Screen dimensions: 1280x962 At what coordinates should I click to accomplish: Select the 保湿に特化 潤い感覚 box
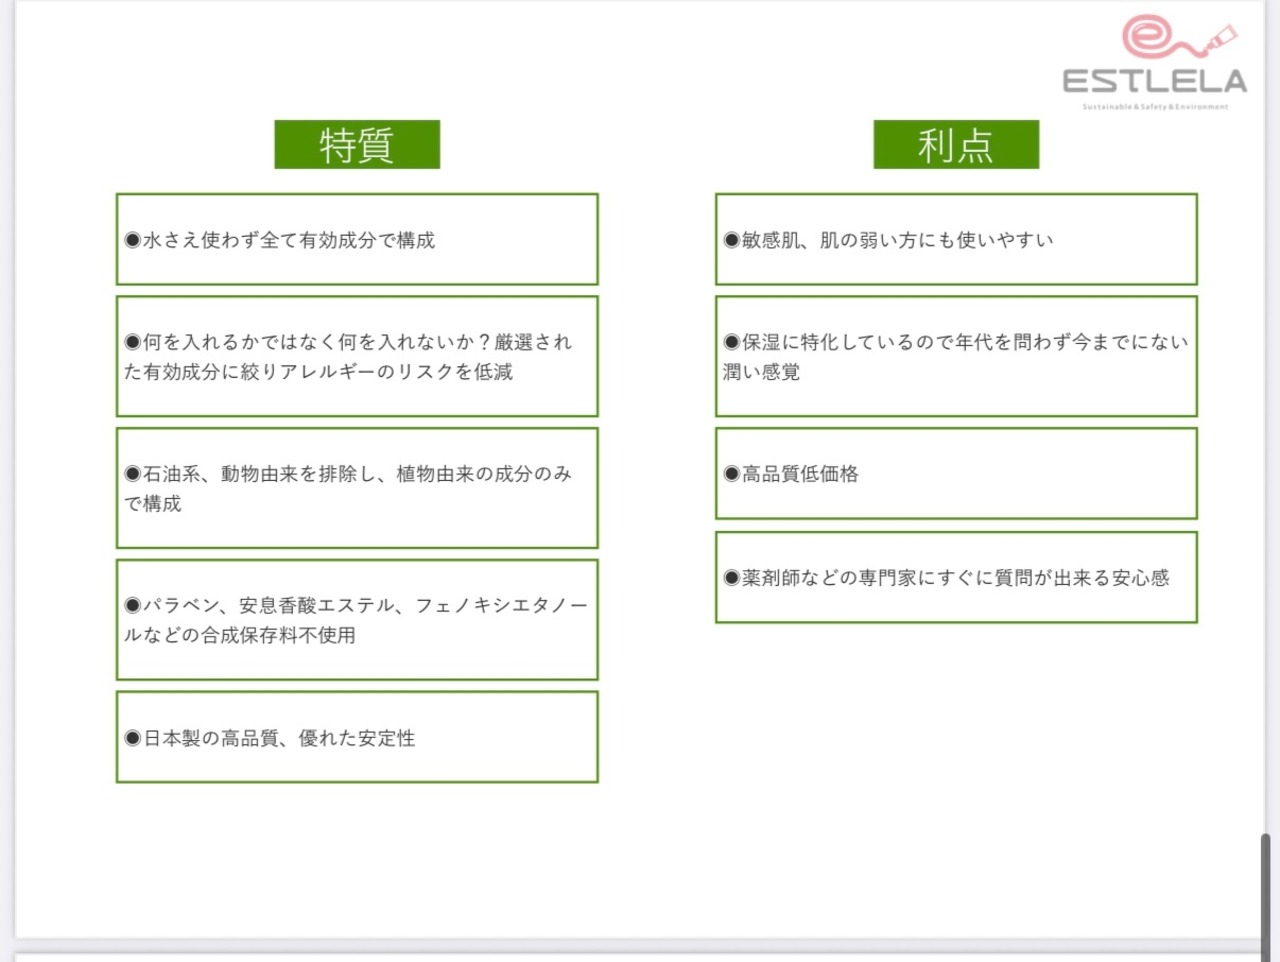click(956, 356)
